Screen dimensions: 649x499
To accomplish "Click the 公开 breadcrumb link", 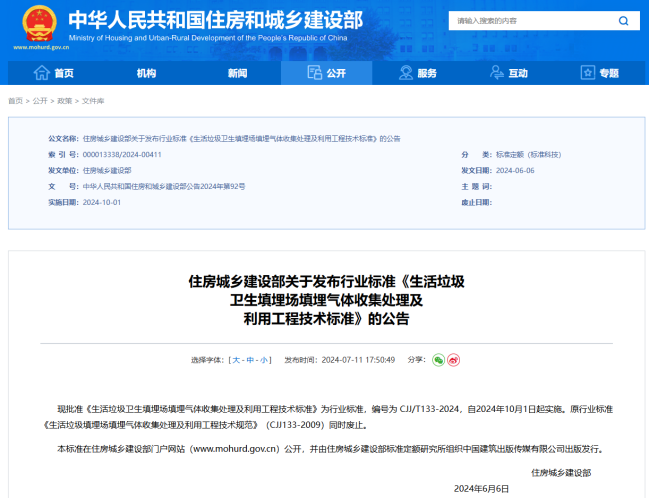I will (x=40, y=101).
